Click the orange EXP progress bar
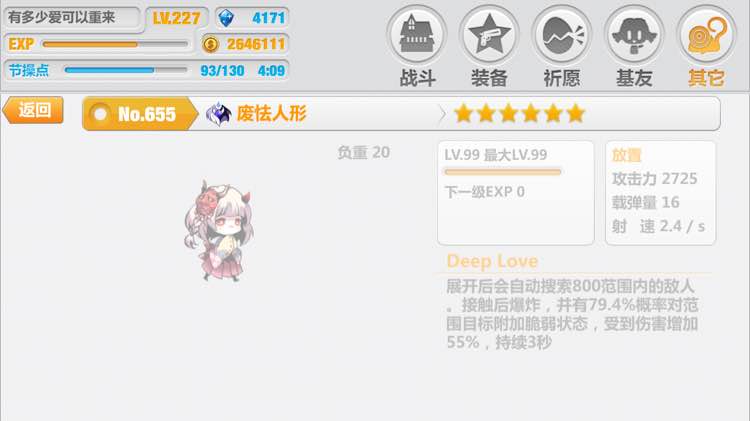The image size is (750, 421). (x=115, y=44)
